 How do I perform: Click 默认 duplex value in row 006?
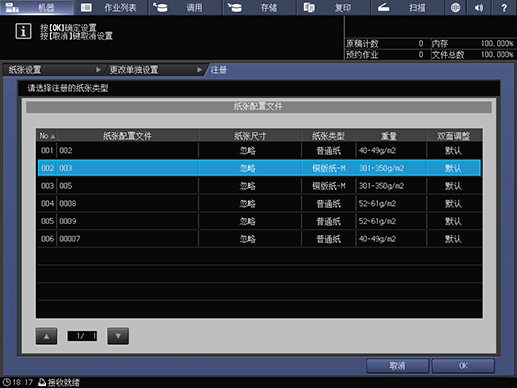pos(453,239)
